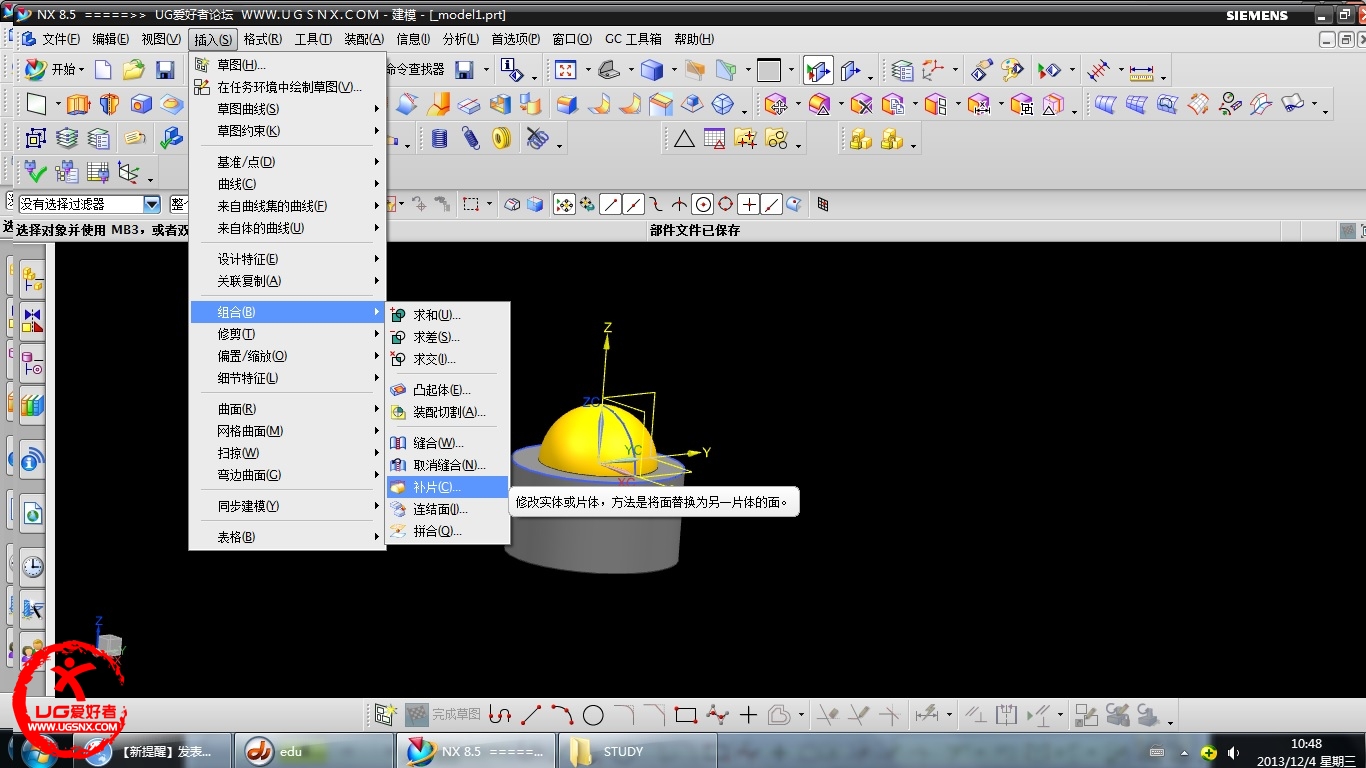
Task: Click the Arc sketch tool
Action: 562,715
